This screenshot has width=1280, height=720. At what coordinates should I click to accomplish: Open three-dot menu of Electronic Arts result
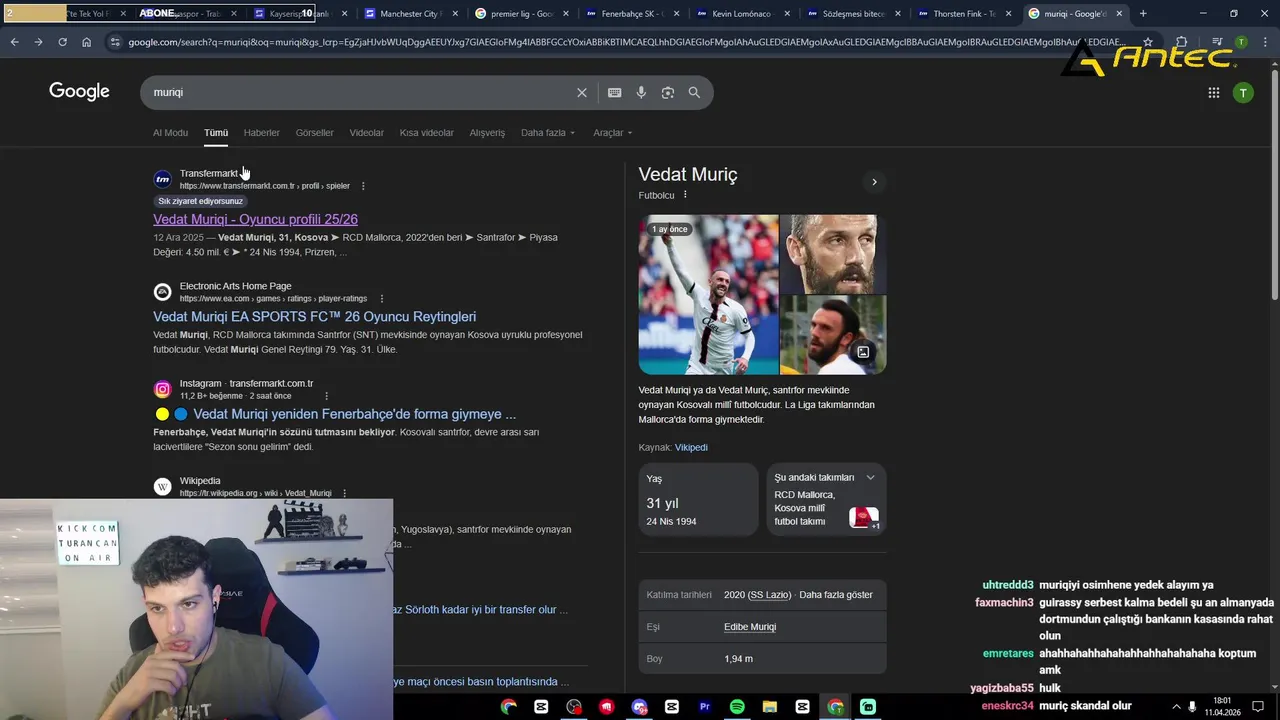click(381, 298)
